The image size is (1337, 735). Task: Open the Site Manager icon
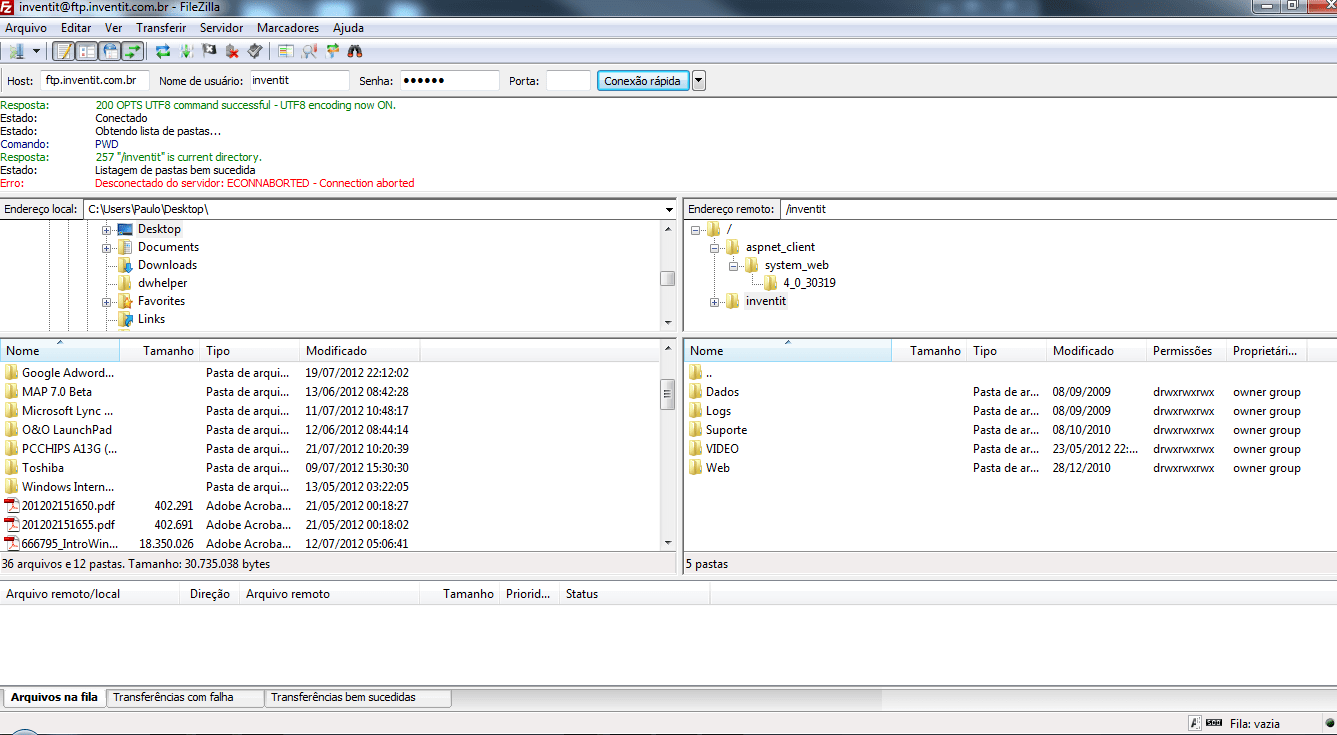point(17,51)
